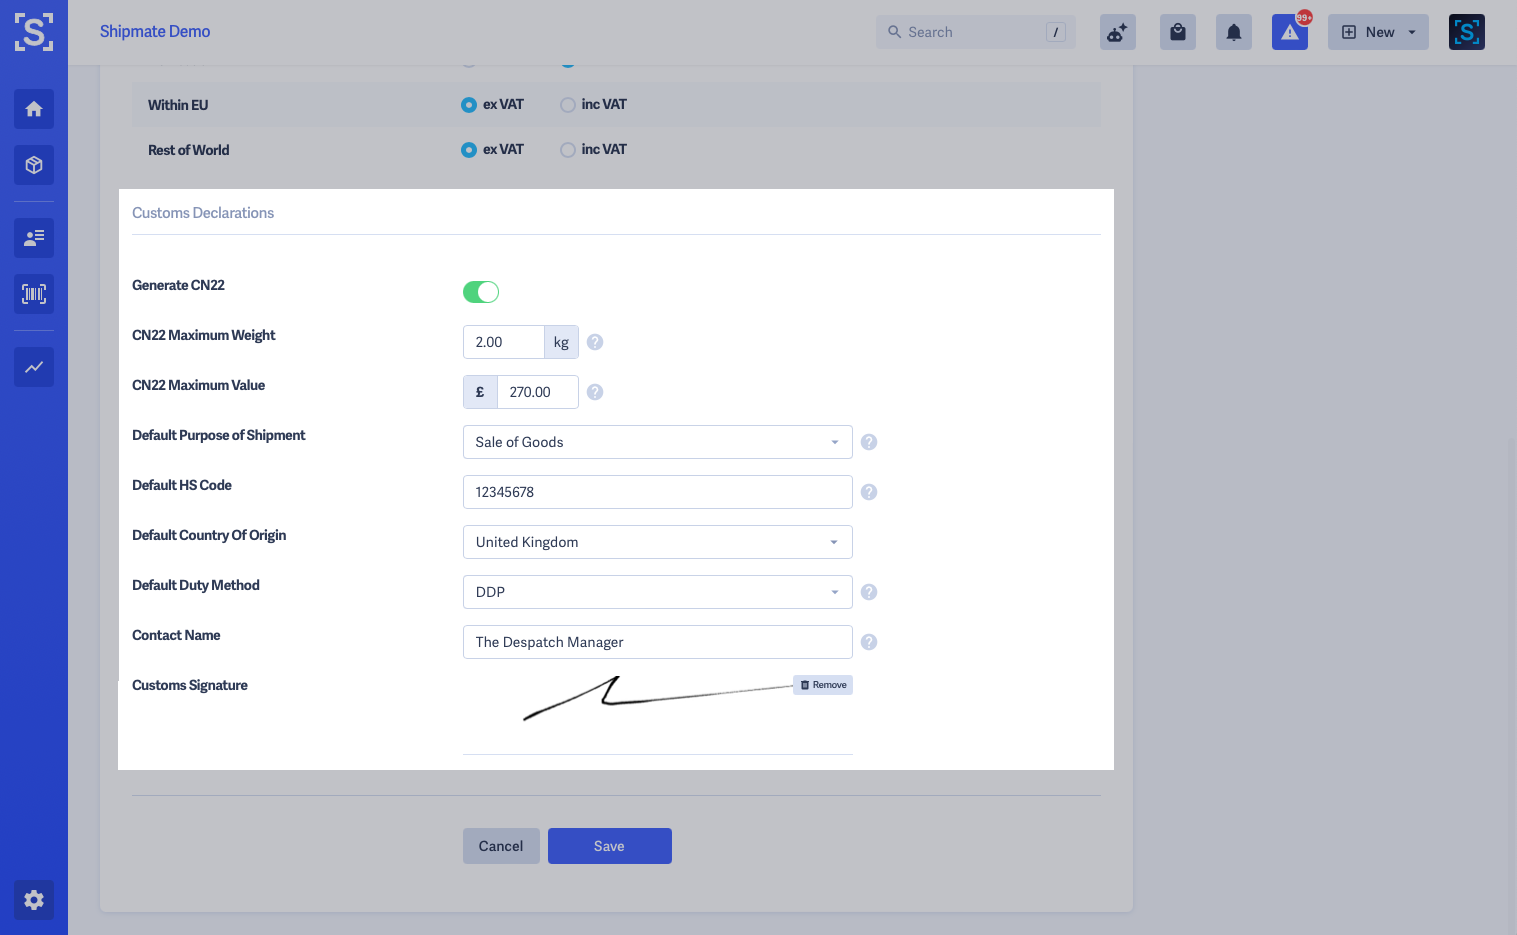Open the New menu in header
The image size is (1517, 935).
1378,32
